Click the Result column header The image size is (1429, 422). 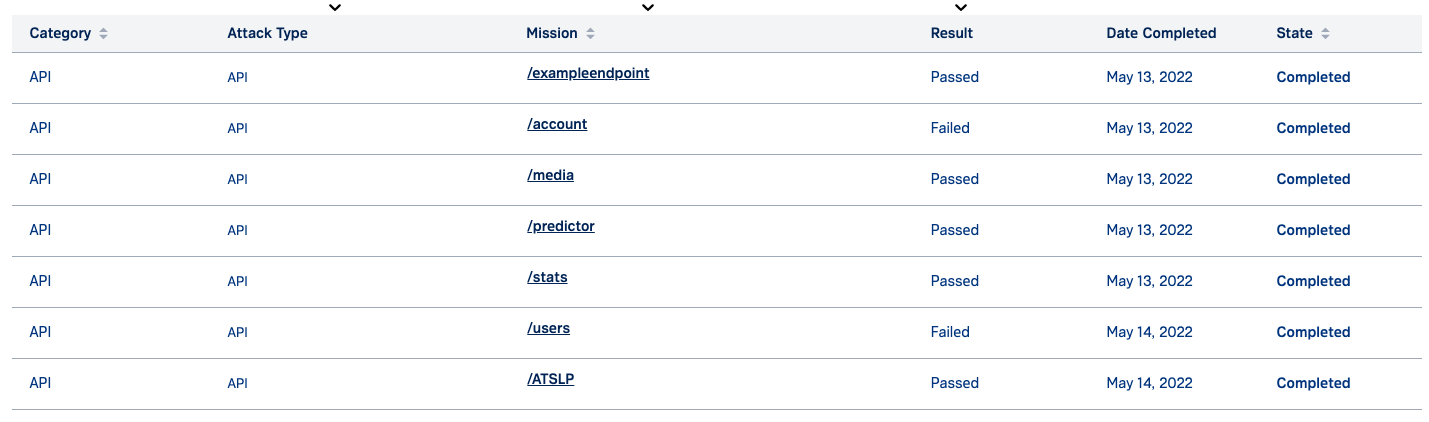click(951, 33)
